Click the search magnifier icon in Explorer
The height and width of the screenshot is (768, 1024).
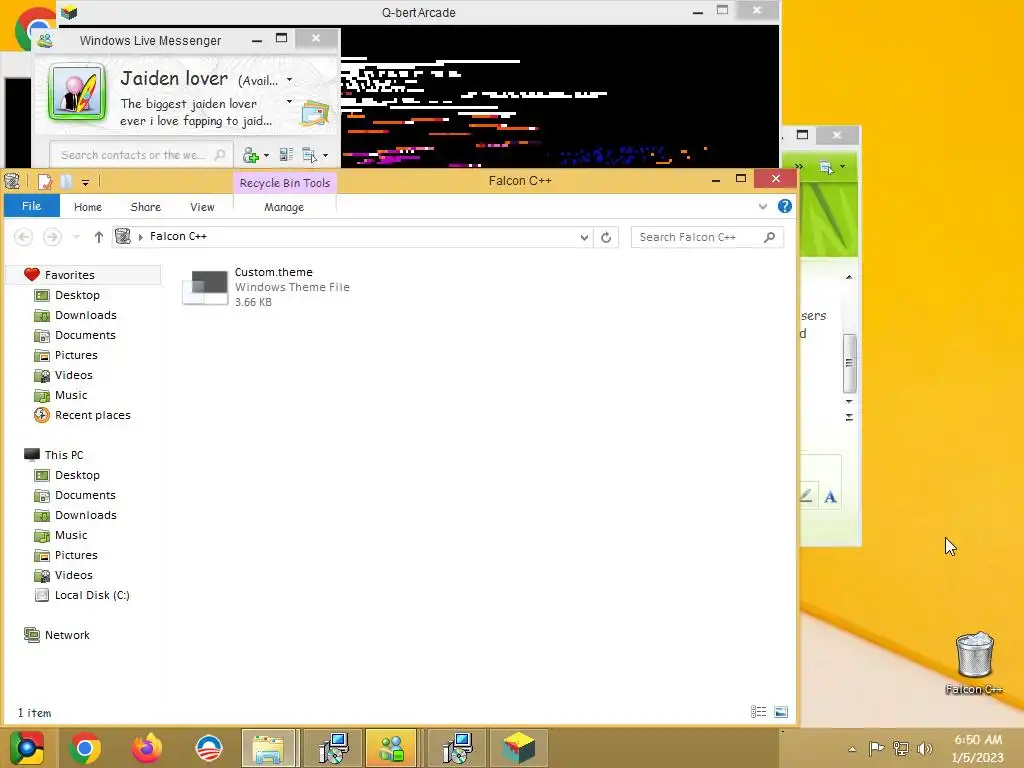click(769, 237)
